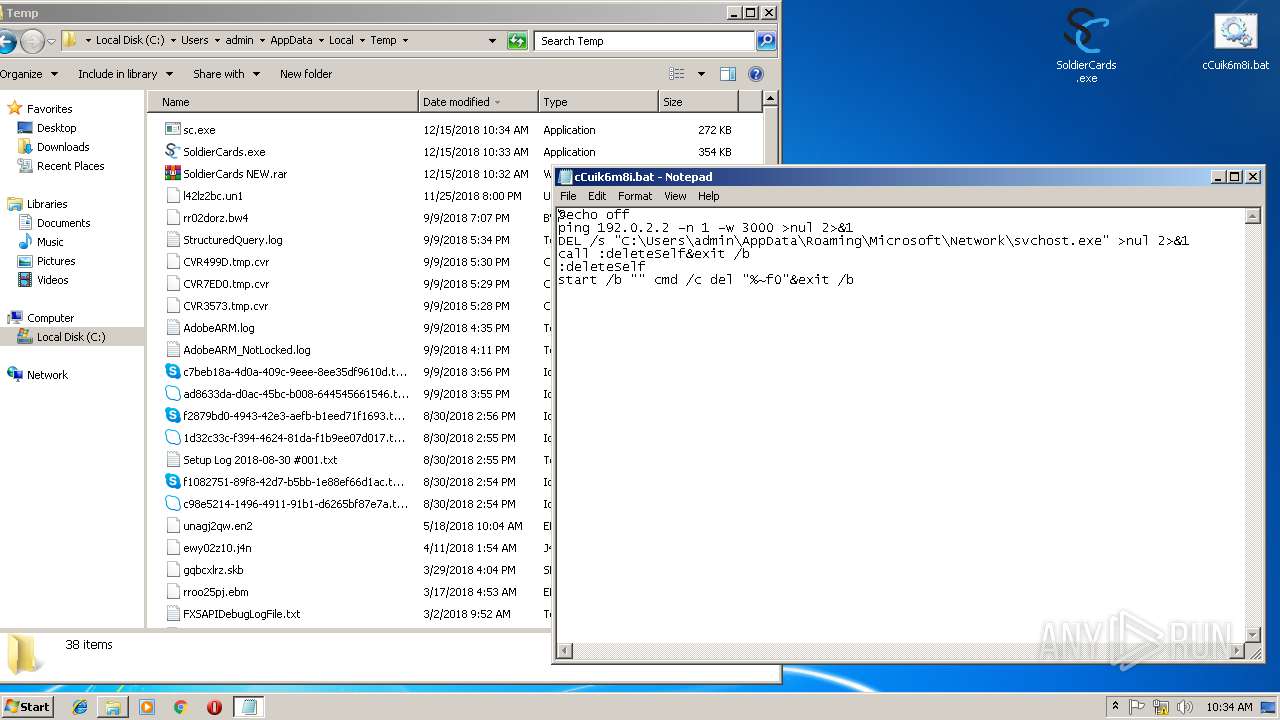Show hidden tray icons arrow
The height and width of the screenshot is (720, 1280).
click(1115, 707)
